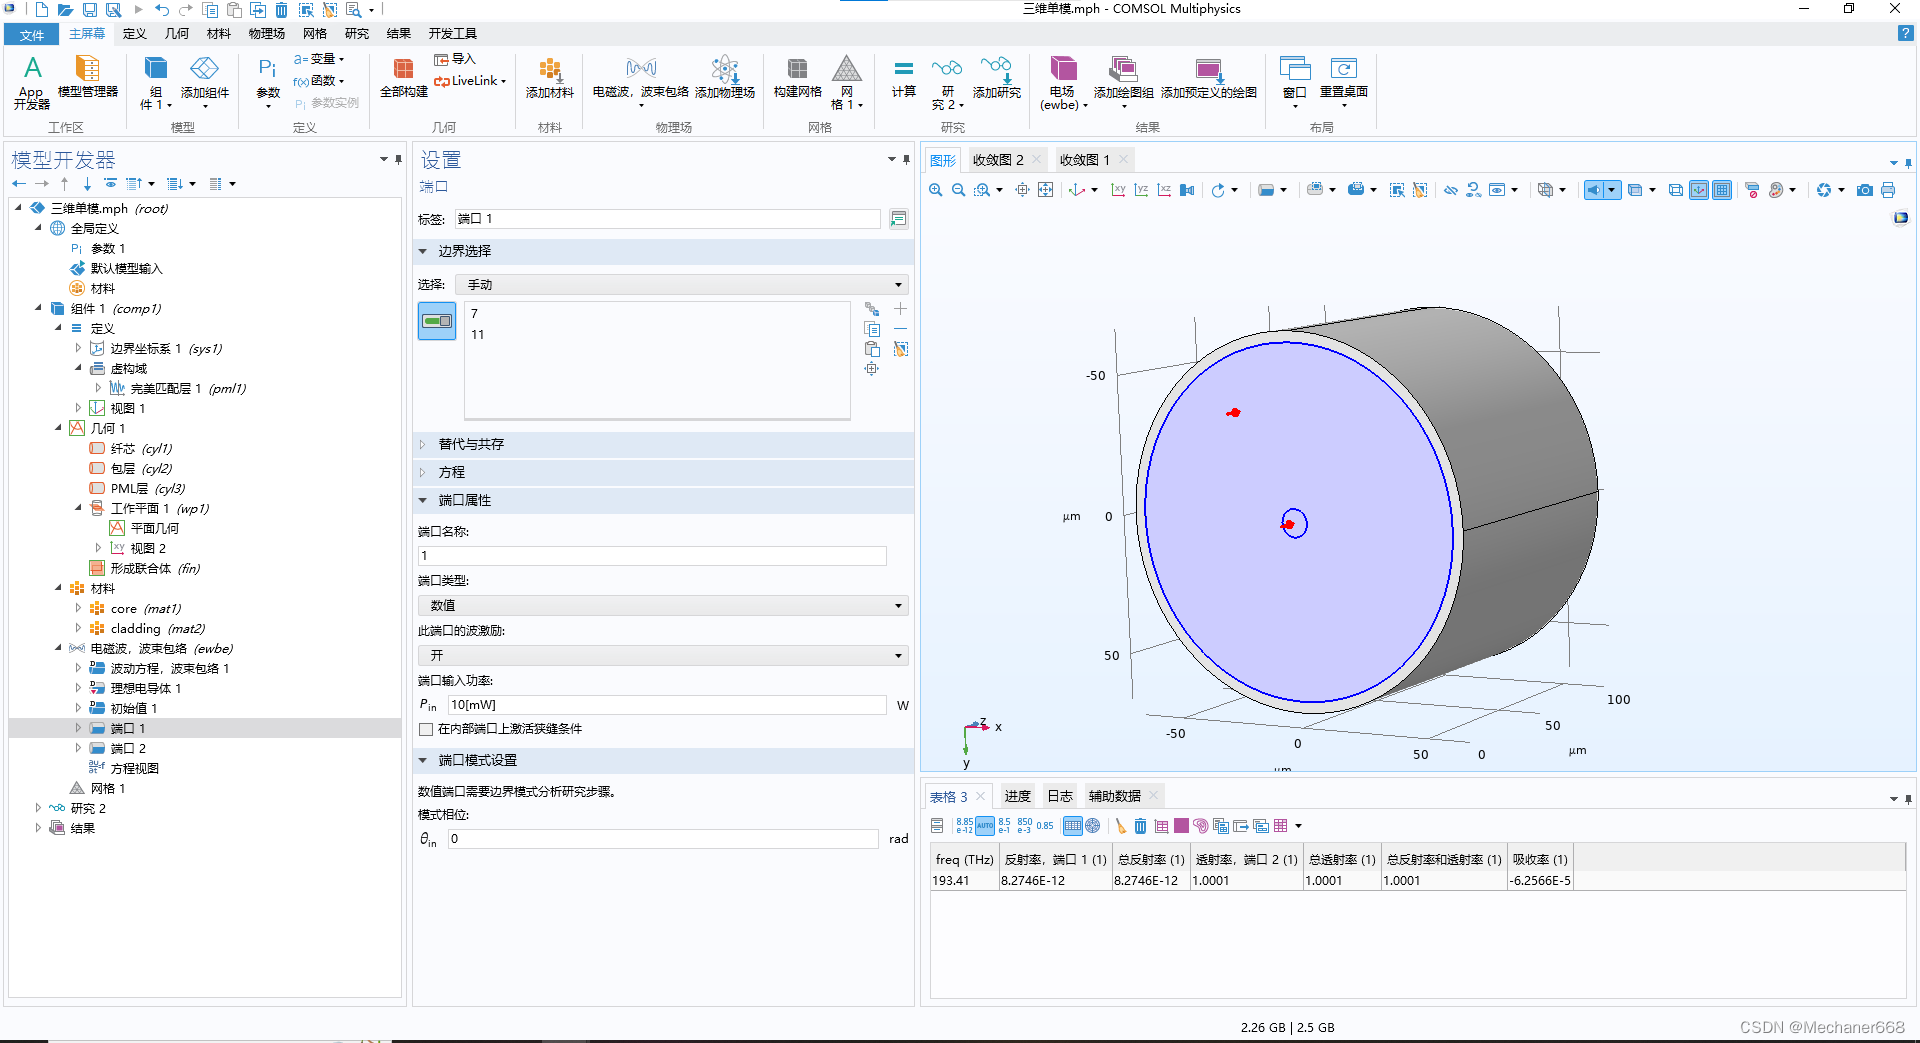Toggle the grid display button in graphics toolbar
The image size is (1920, 1043).
pyautogui.click(x=1722, y=190)
